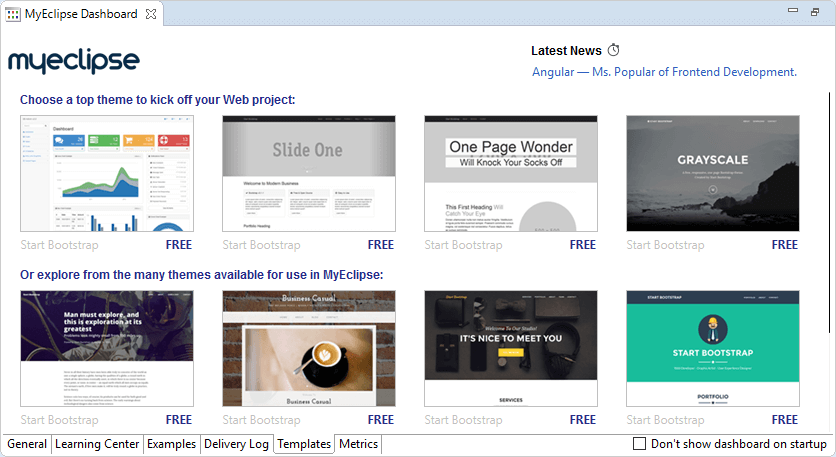Screen dimensions: 836x457
Task: Open the Business Casual coffee theme
Action: point(308,349)
